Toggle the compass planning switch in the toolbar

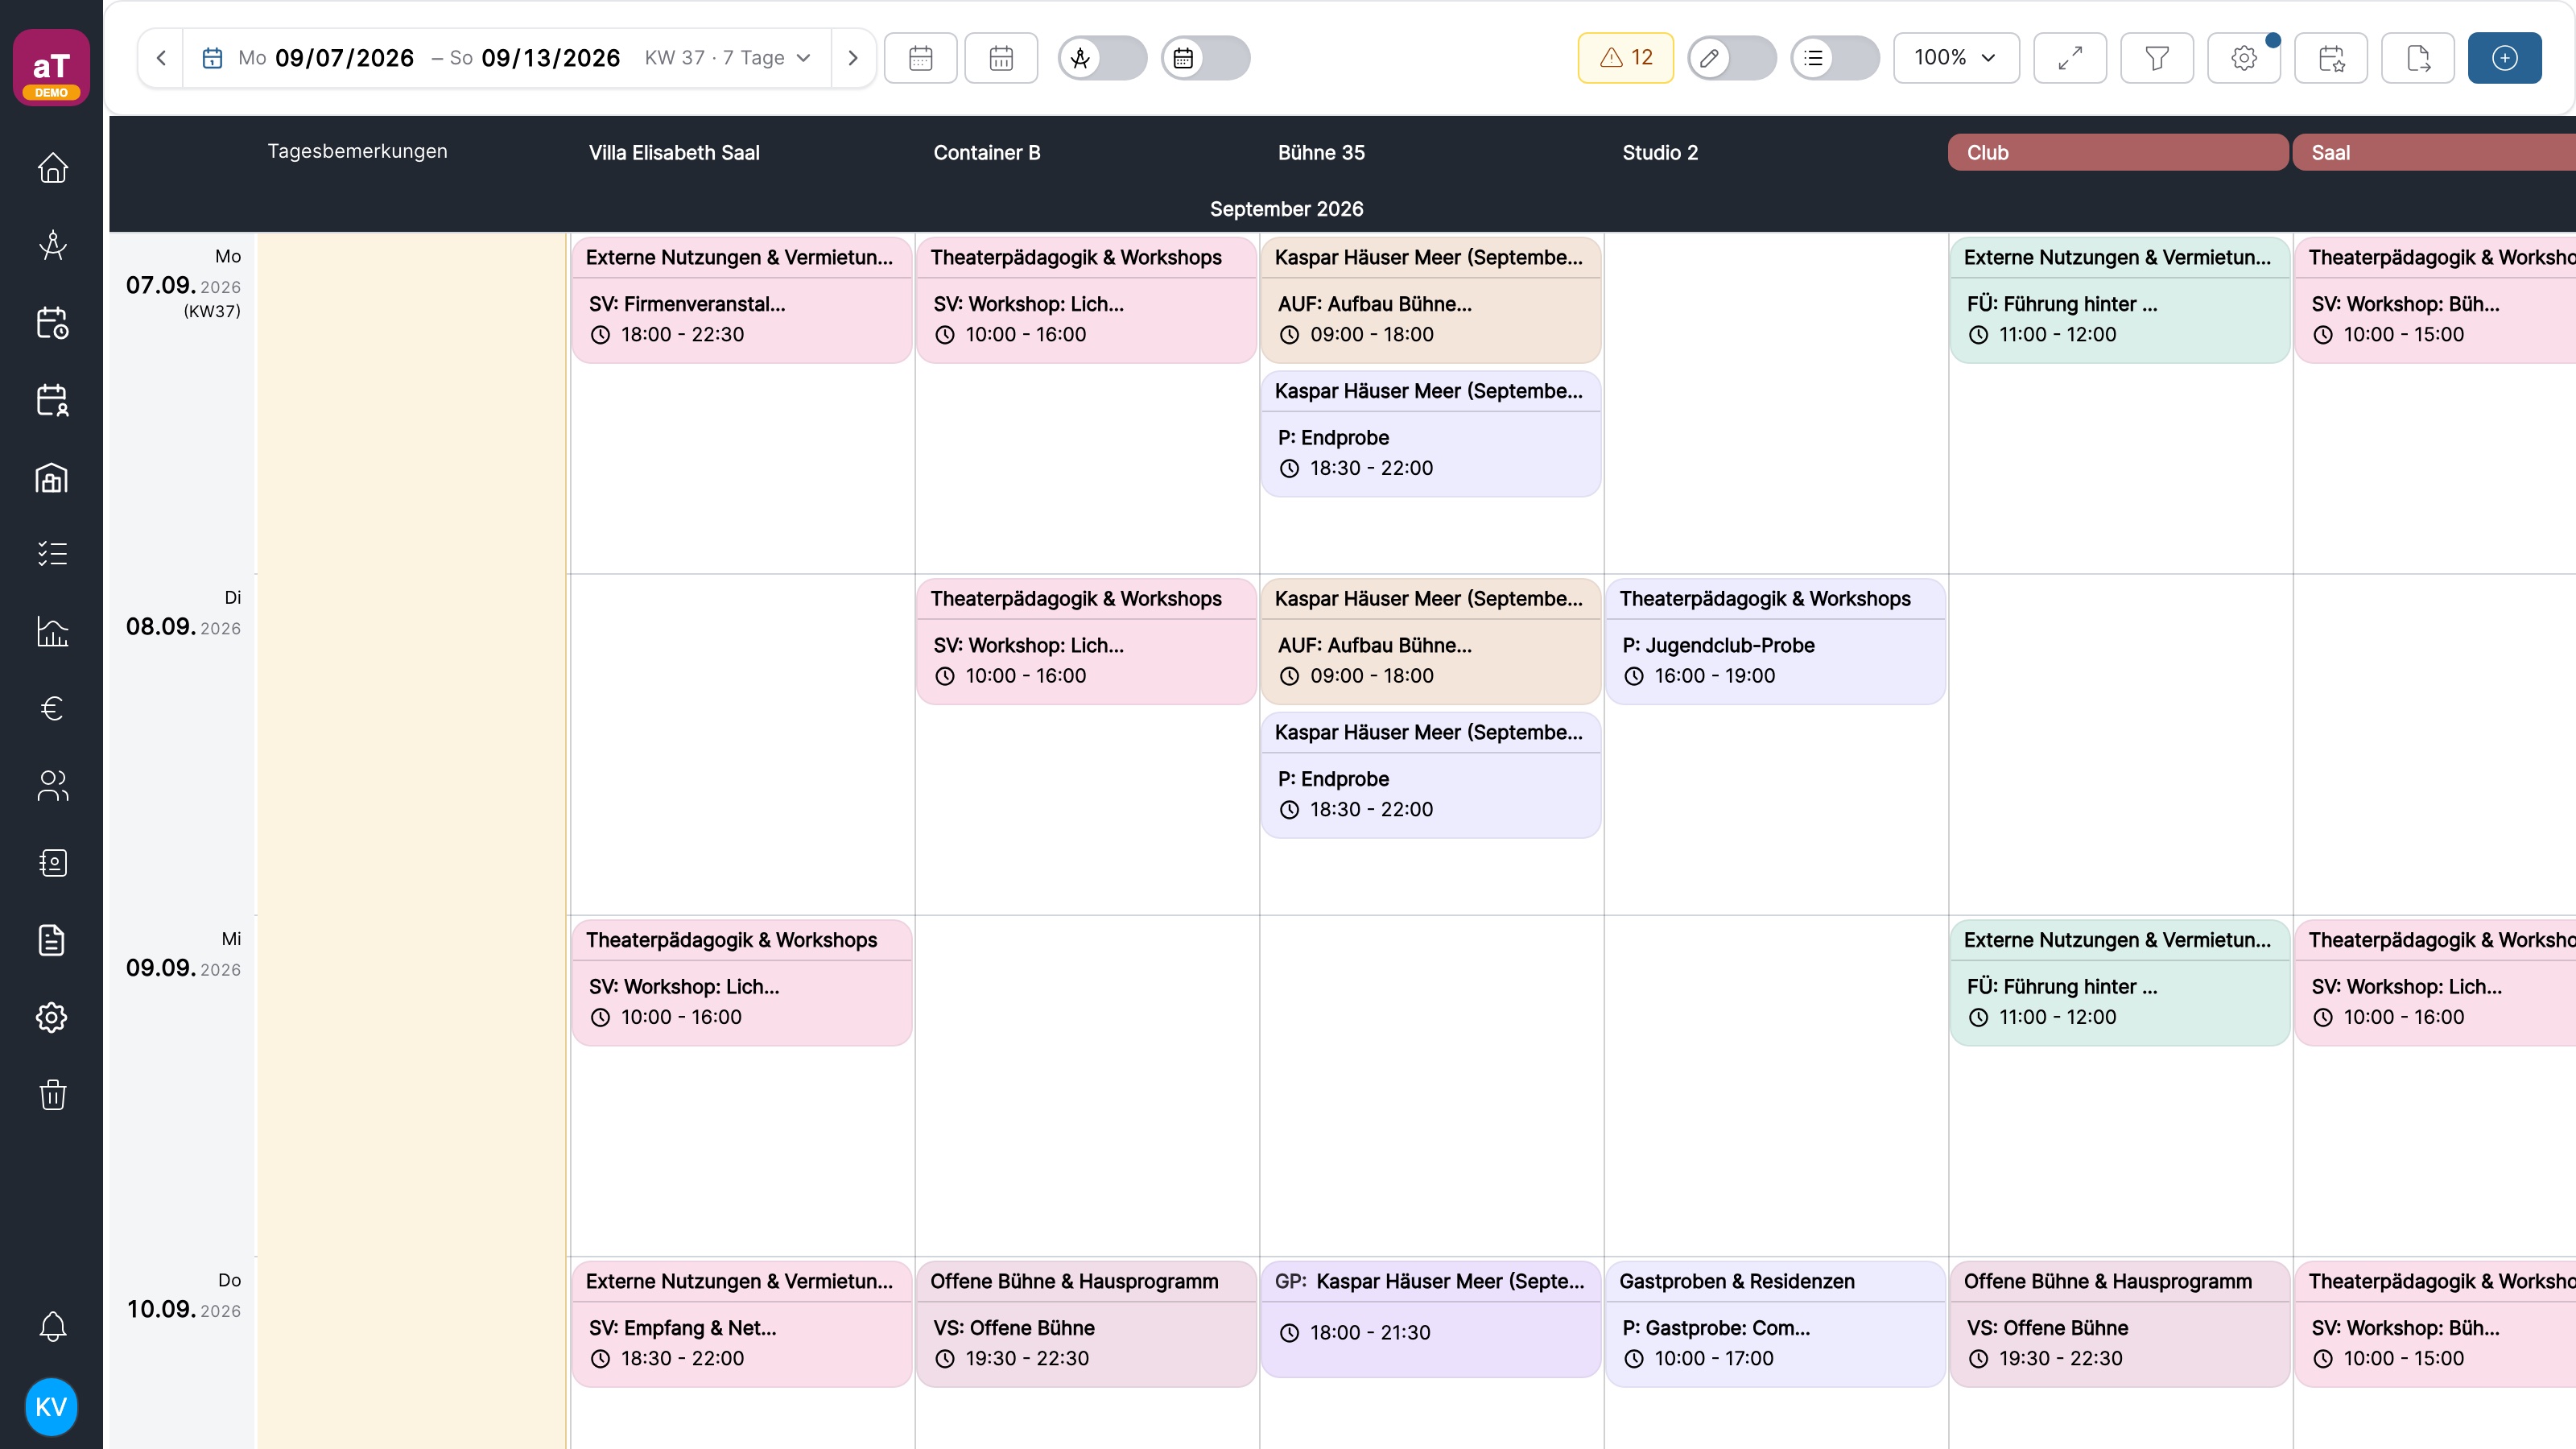1103,58
